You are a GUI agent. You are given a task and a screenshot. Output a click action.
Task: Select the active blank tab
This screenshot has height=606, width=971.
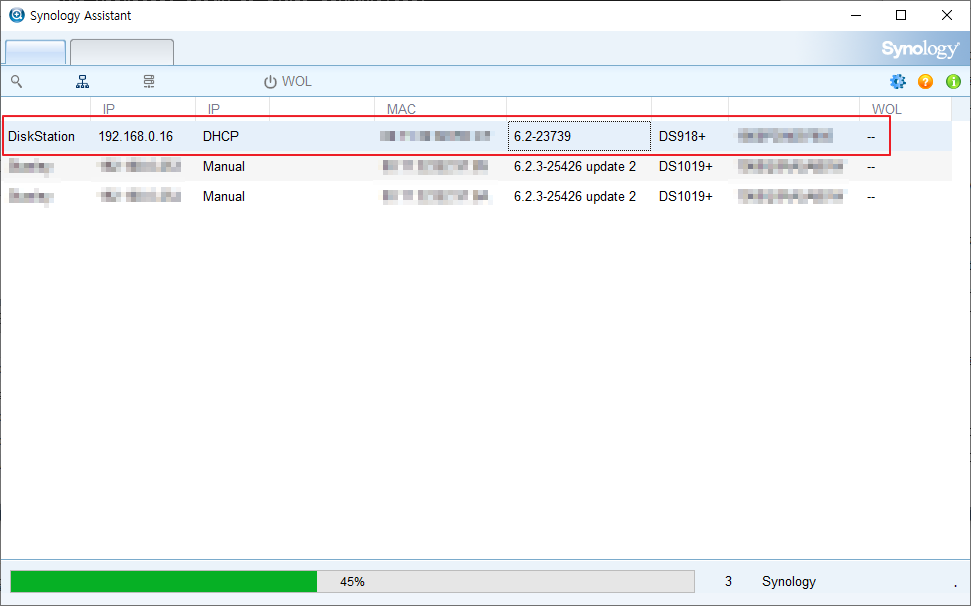35,52
